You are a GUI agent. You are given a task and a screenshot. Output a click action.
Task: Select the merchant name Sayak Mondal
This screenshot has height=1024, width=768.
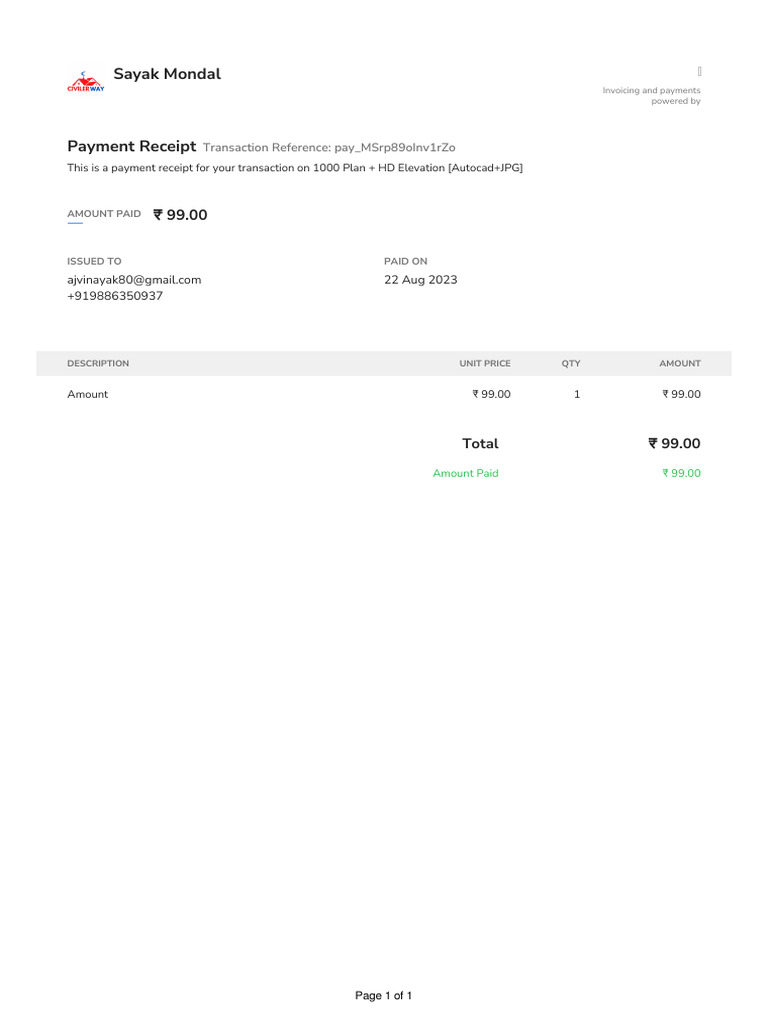pos(167,74)
